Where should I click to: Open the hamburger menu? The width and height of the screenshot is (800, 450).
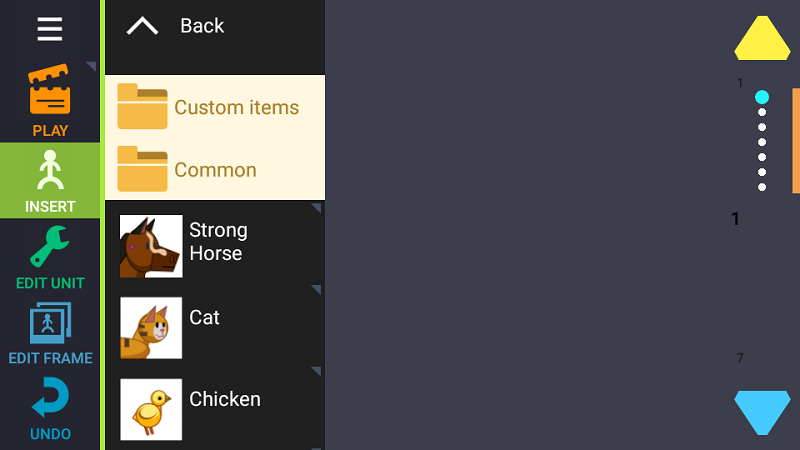pyautogui.click(x=50, y=29)
